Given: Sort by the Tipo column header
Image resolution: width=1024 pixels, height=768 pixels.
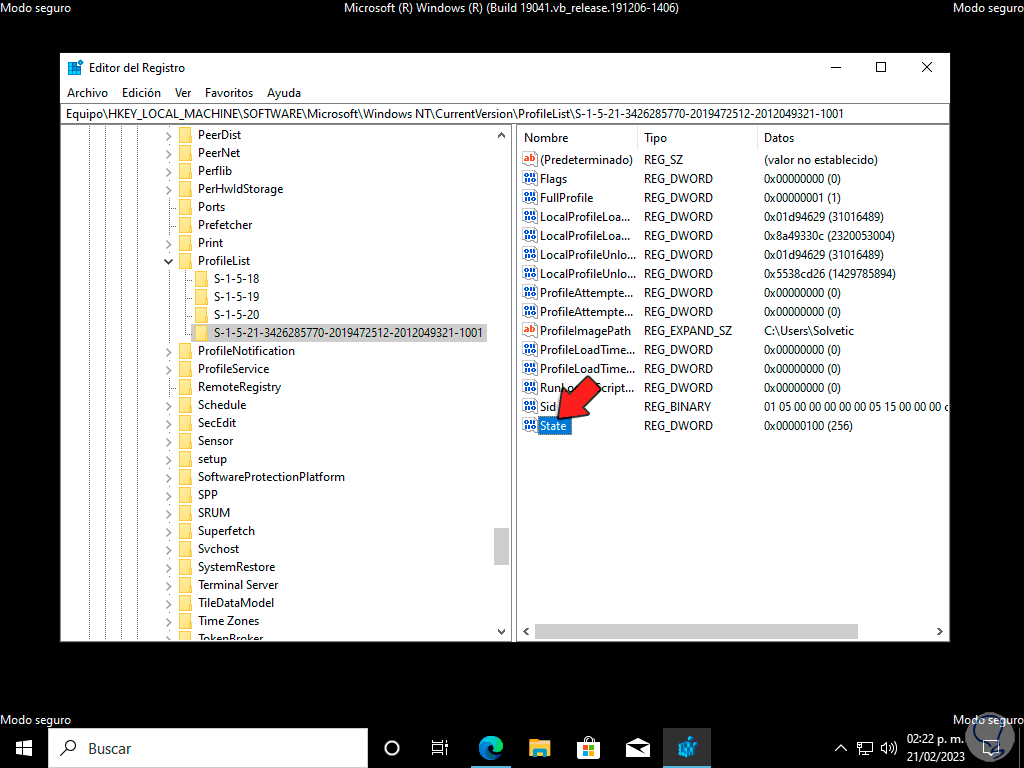Looking at the screenshot, I should pos(697,138).
